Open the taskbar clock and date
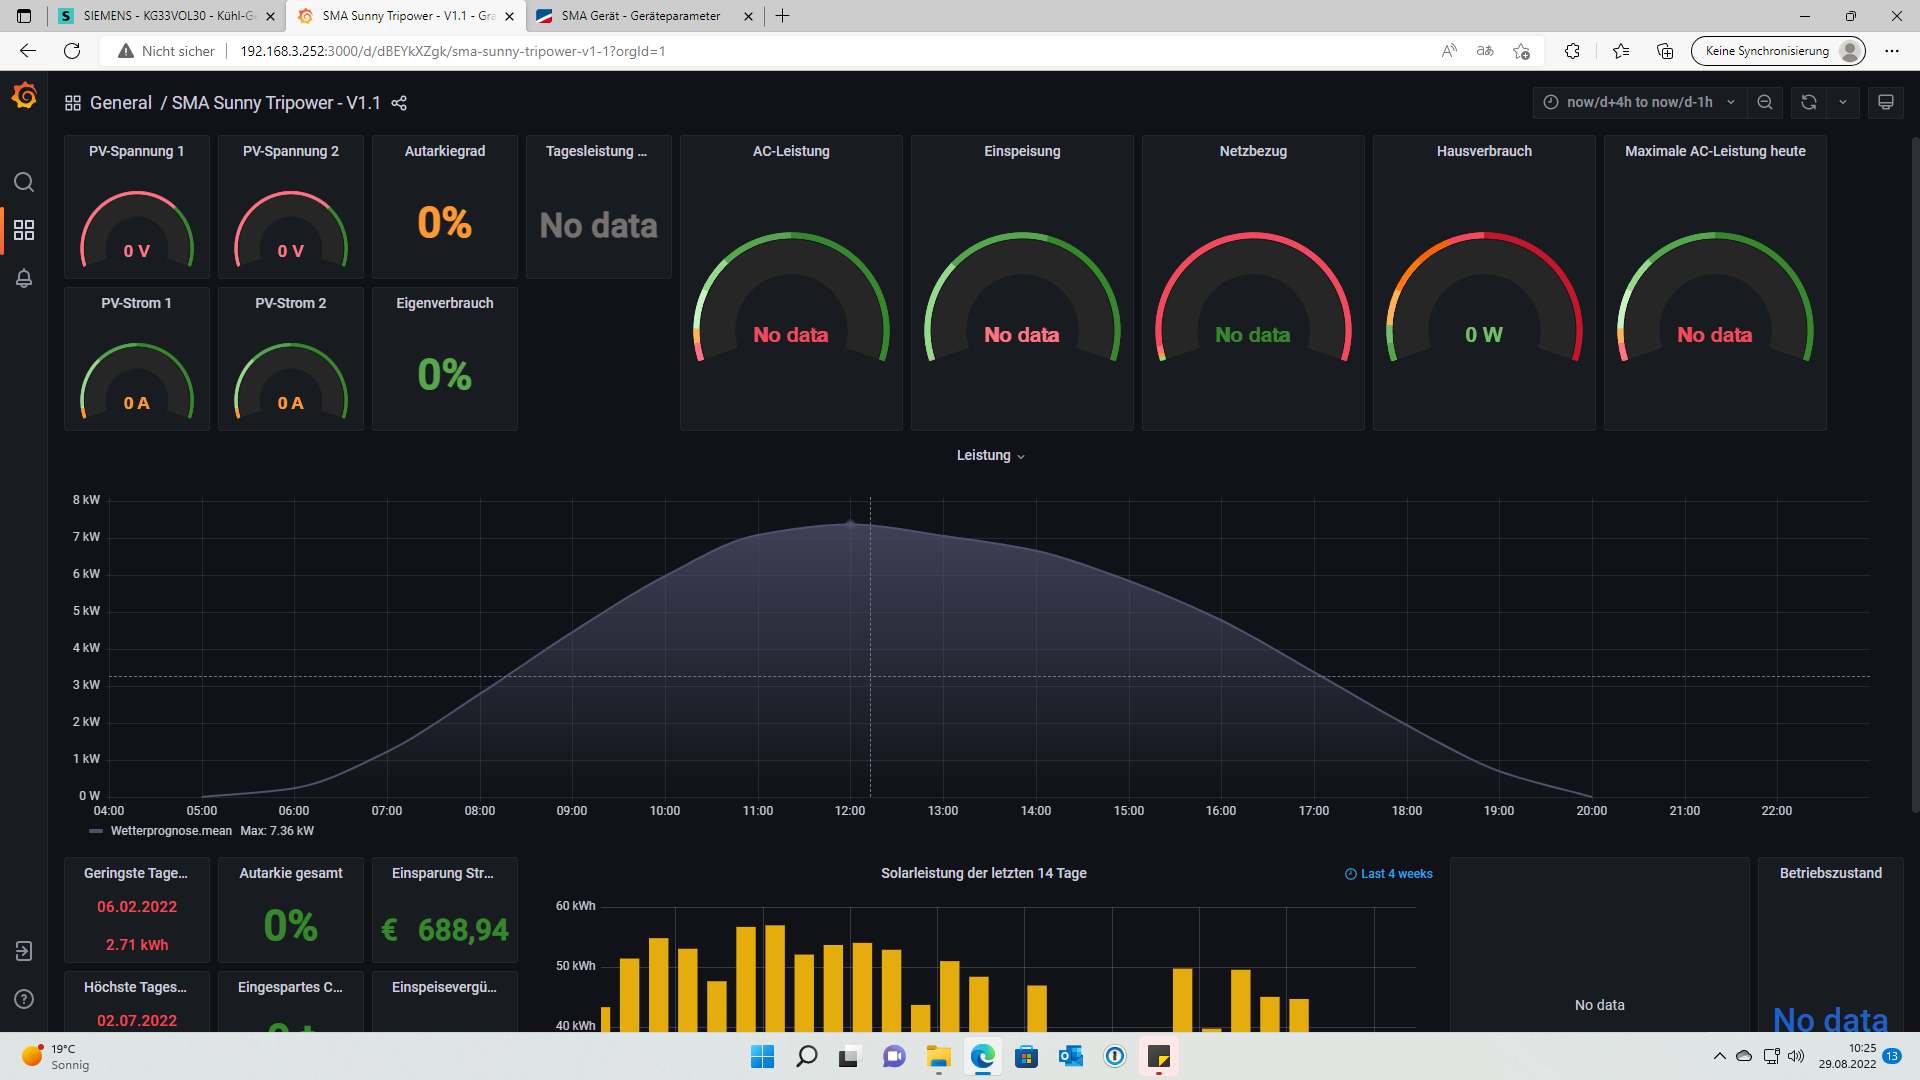The height and width of the screenshot is (1080, 1920). click(1847, 1056)
